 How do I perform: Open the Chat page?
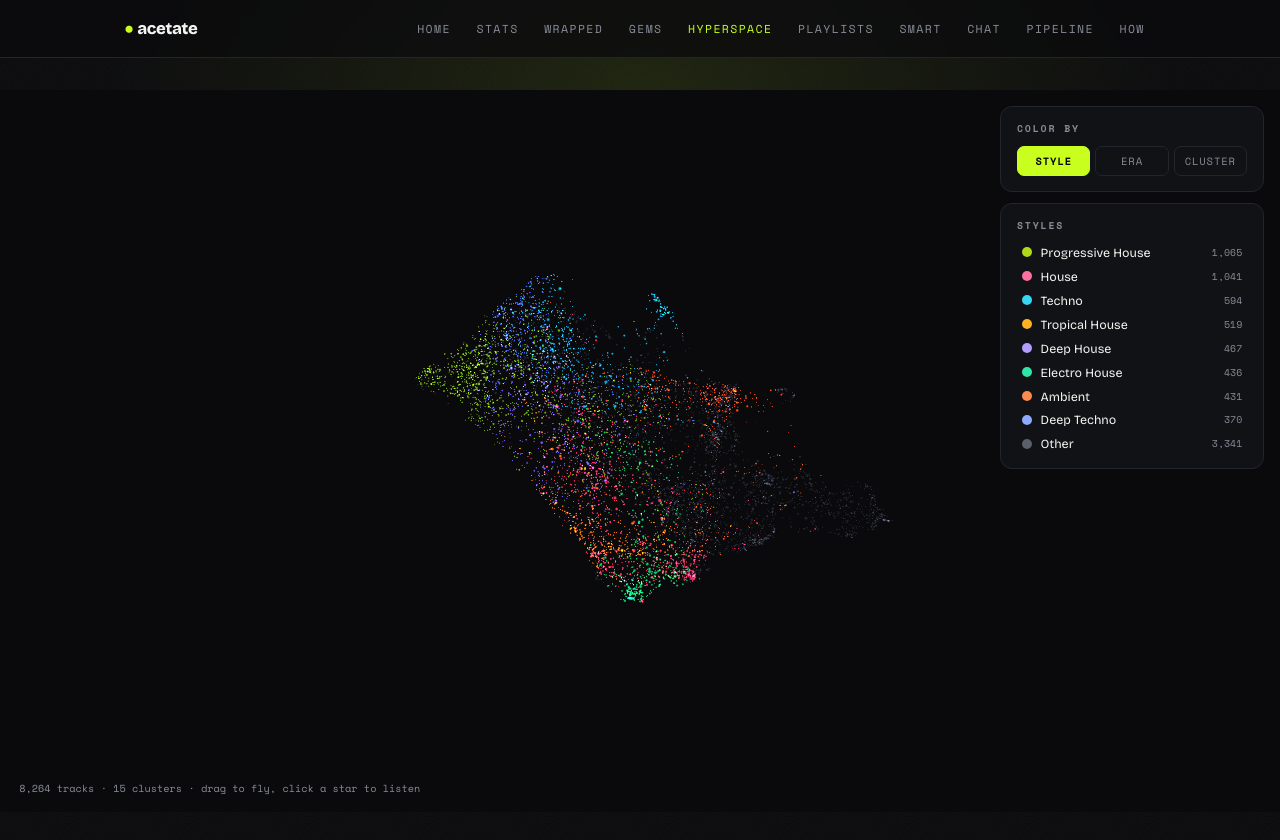983,29
